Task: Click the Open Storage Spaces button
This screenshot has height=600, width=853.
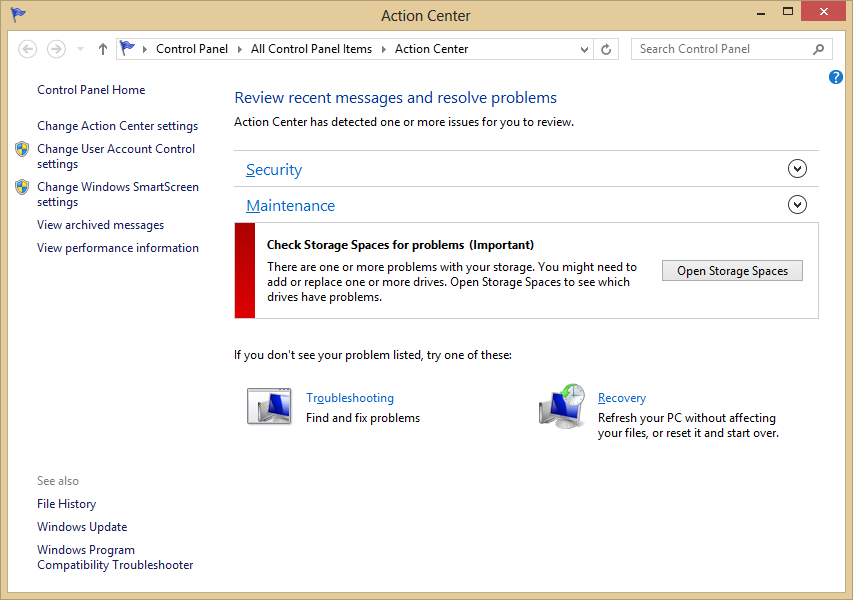Action: tap(732, 270)
